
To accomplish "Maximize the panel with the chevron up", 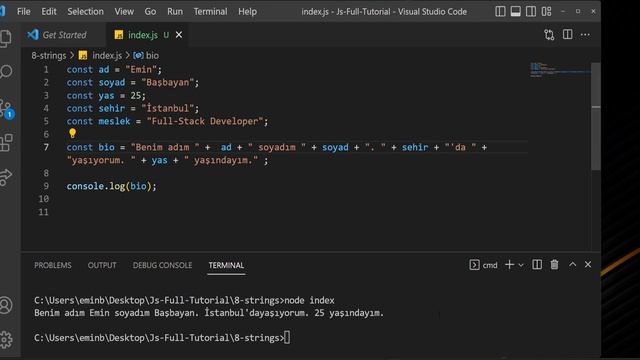I will tap(572, 264).
